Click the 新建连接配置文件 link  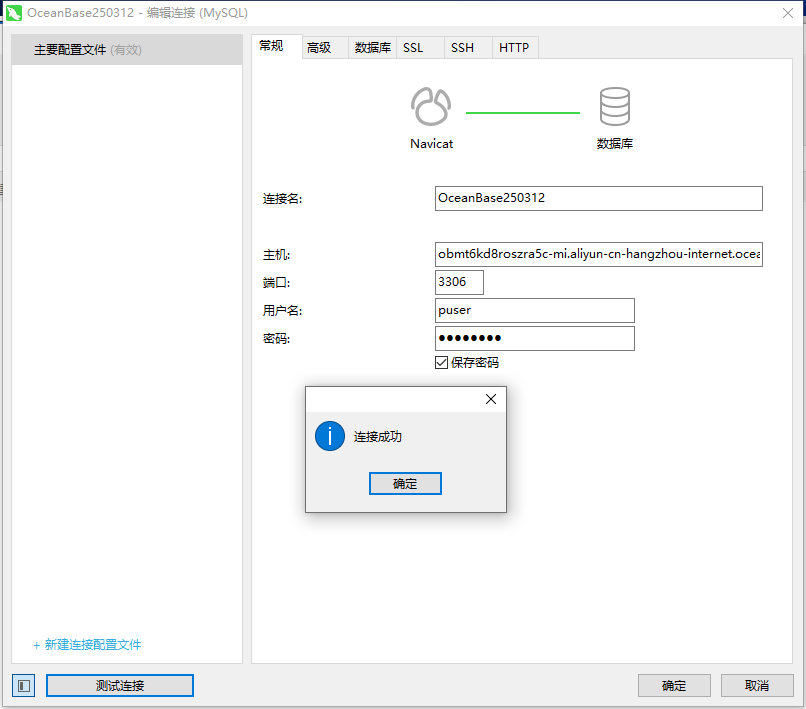[87, 645]
